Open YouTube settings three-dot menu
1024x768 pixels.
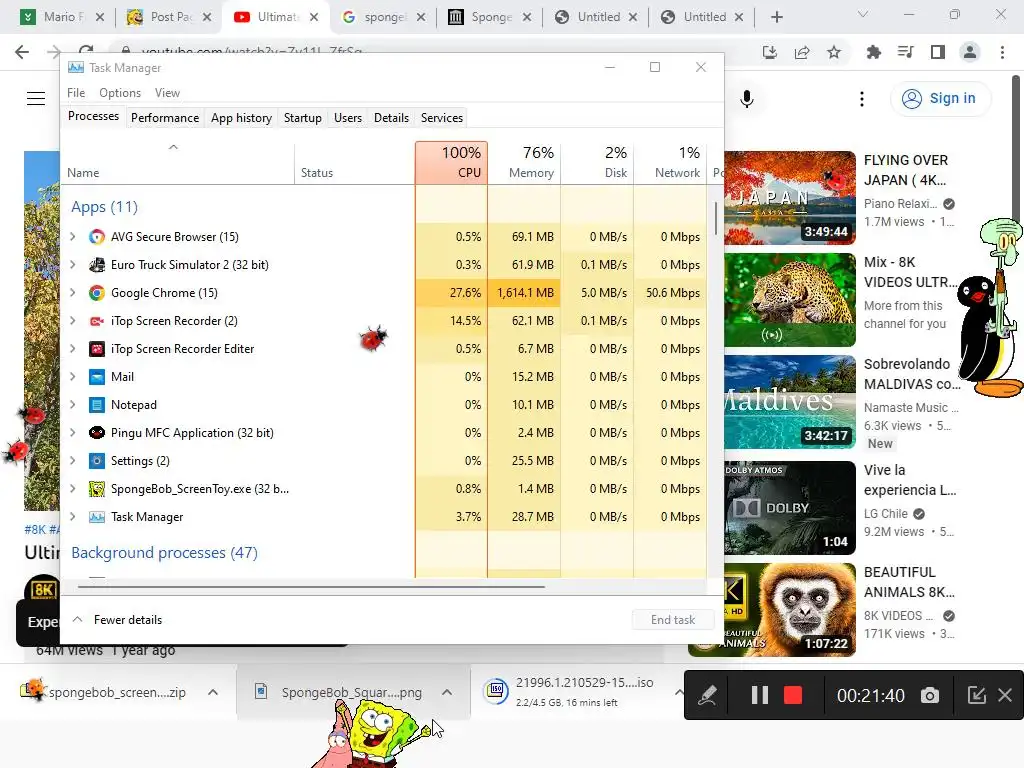(x=862, y=99)
